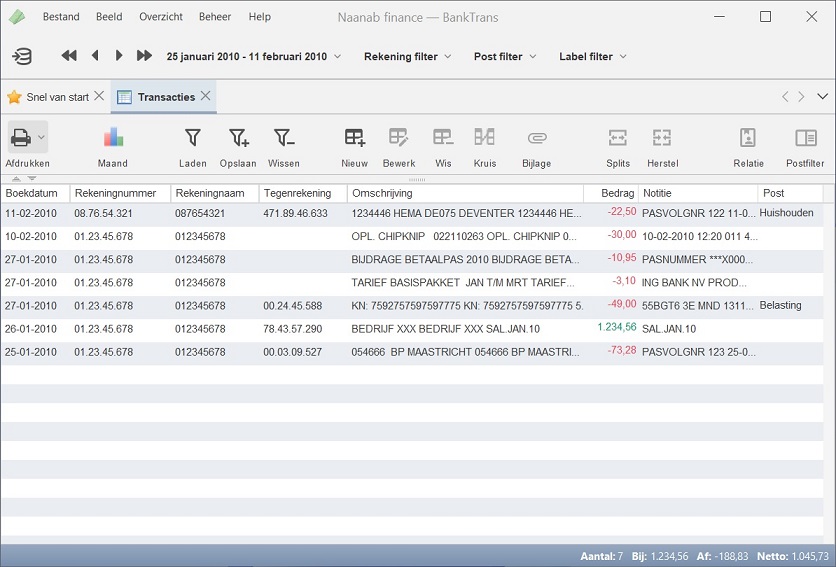Screen dimensions: 836x567
Task: Open the Postfilter panel icon
Action: (805, 138)
